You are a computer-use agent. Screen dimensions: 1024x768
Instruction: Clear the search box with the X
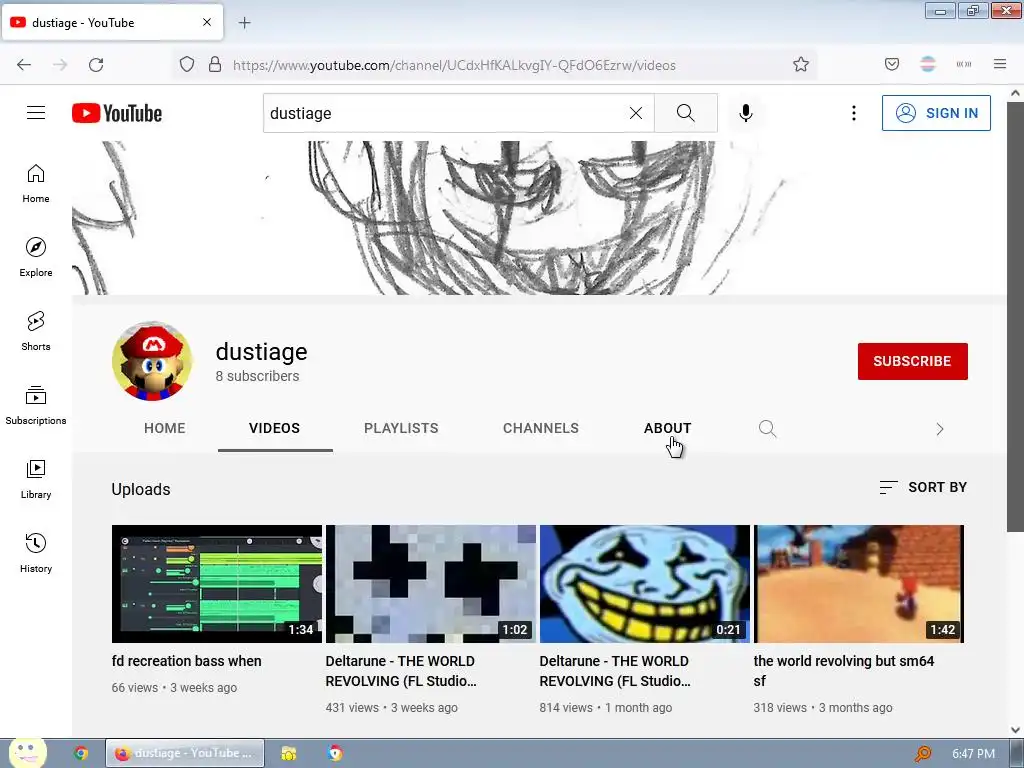[635, 113]
